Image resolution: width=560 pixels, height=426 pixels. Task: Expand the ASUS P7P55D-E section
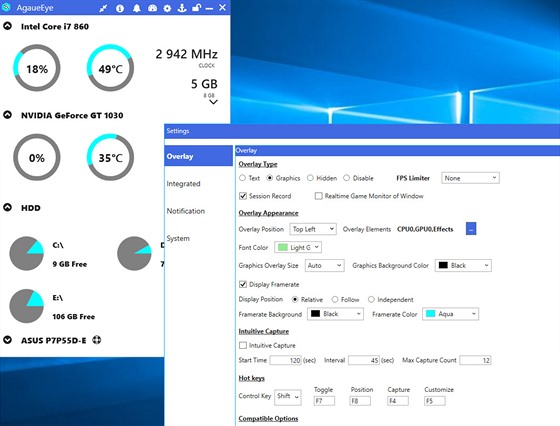click(x=8, y=340)
